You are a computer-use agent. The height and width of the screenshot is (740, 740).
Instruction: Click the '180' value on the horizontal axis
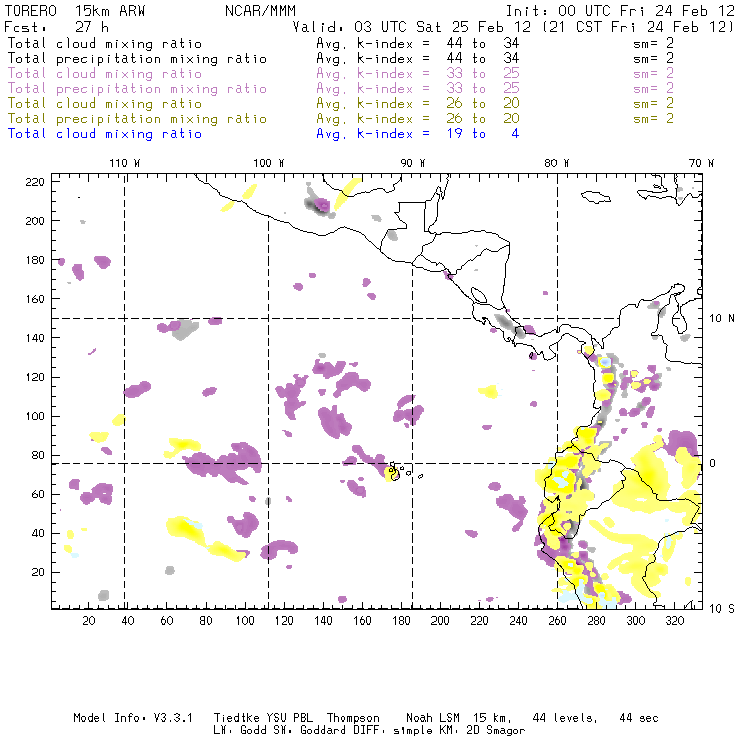[x=401, y=621]
